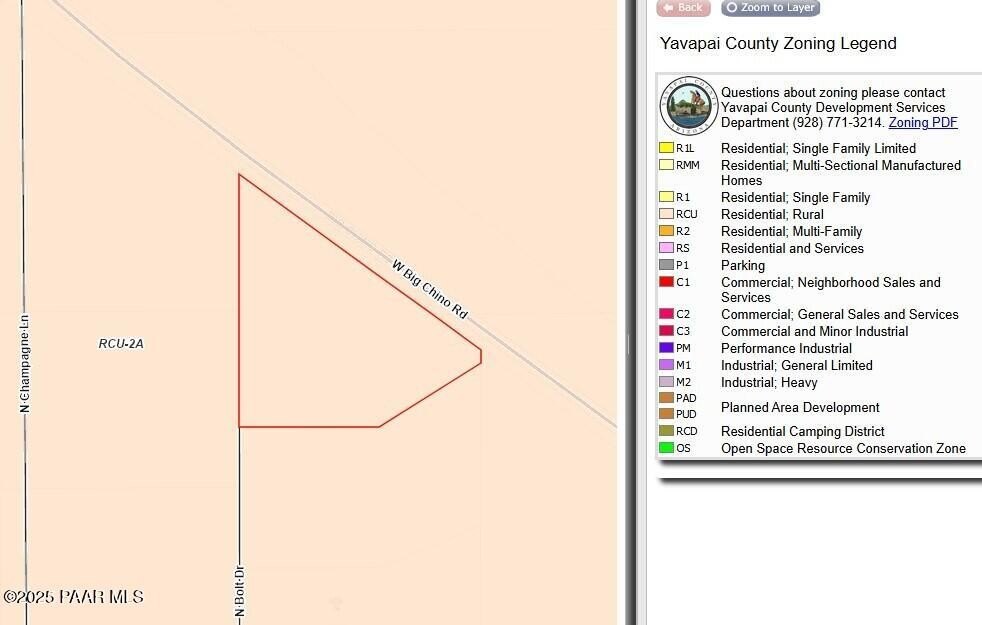The image size is (982, 625).
Task: Click the R2 orange legend swatch
Action: [x=666, y=231]
